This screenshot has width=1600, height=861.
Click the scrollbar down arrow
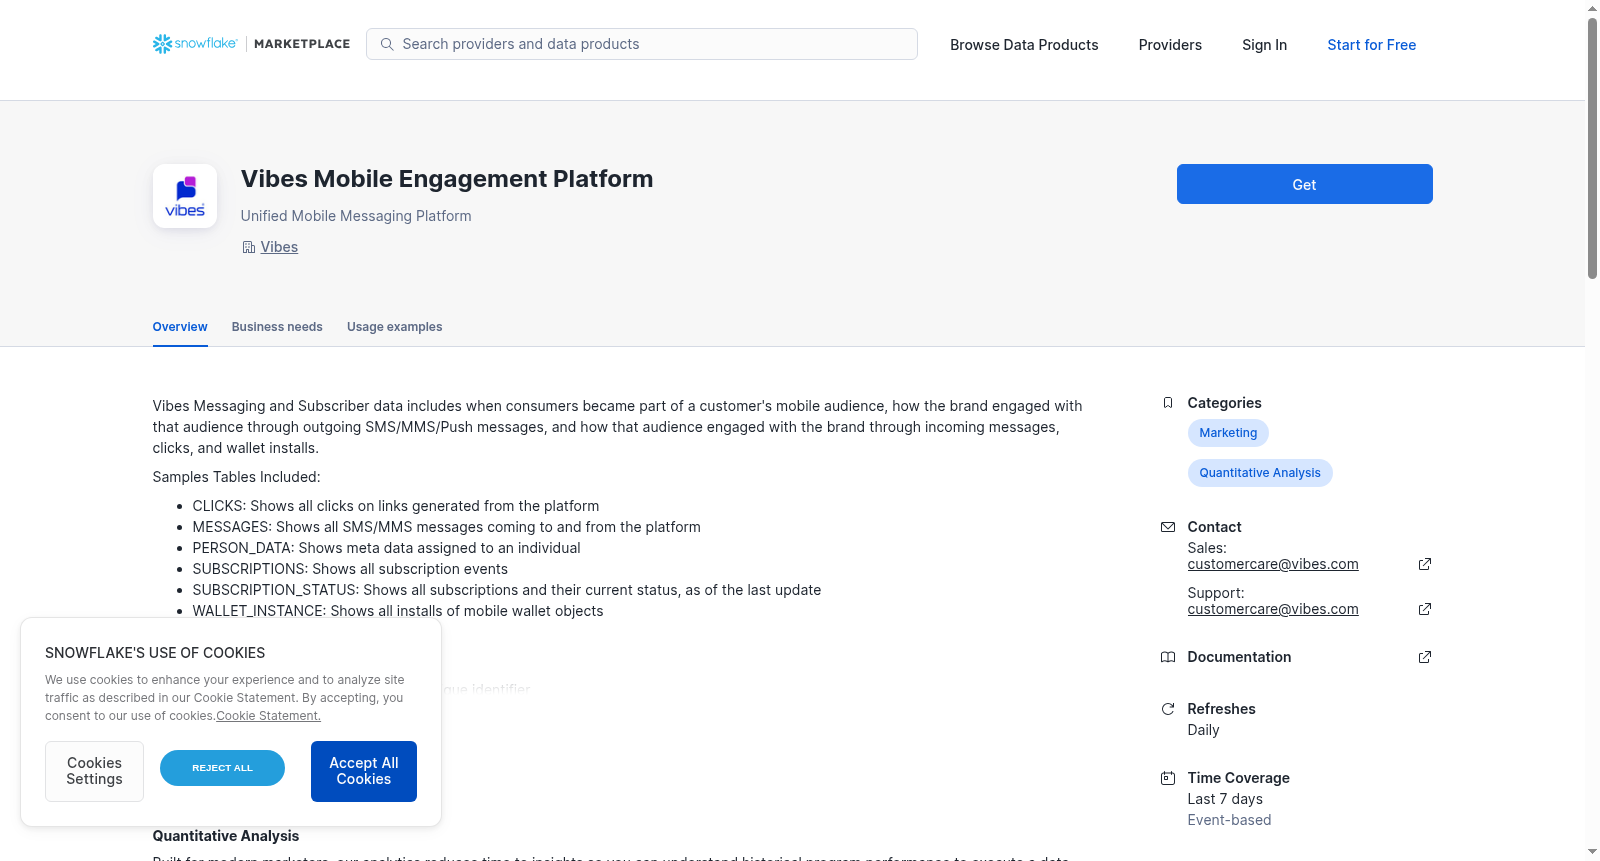(1592, 852)
